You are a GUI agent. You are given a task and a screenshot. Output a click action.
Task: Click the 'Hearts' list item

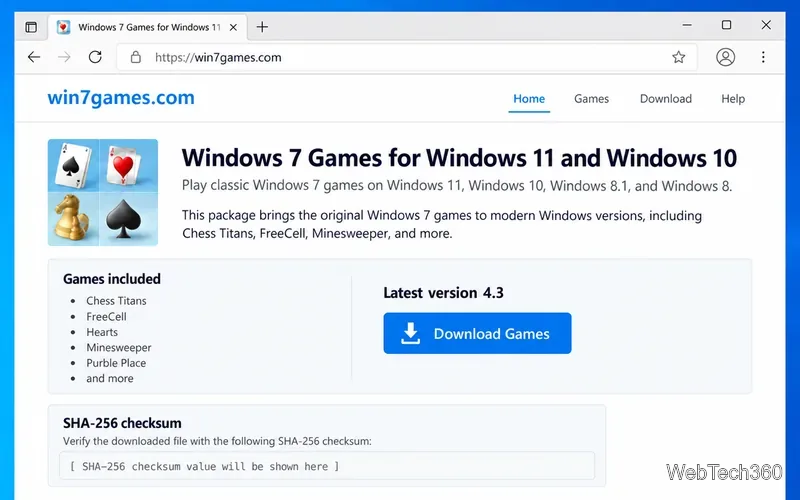pyautogui.click(x=102, y=332)
